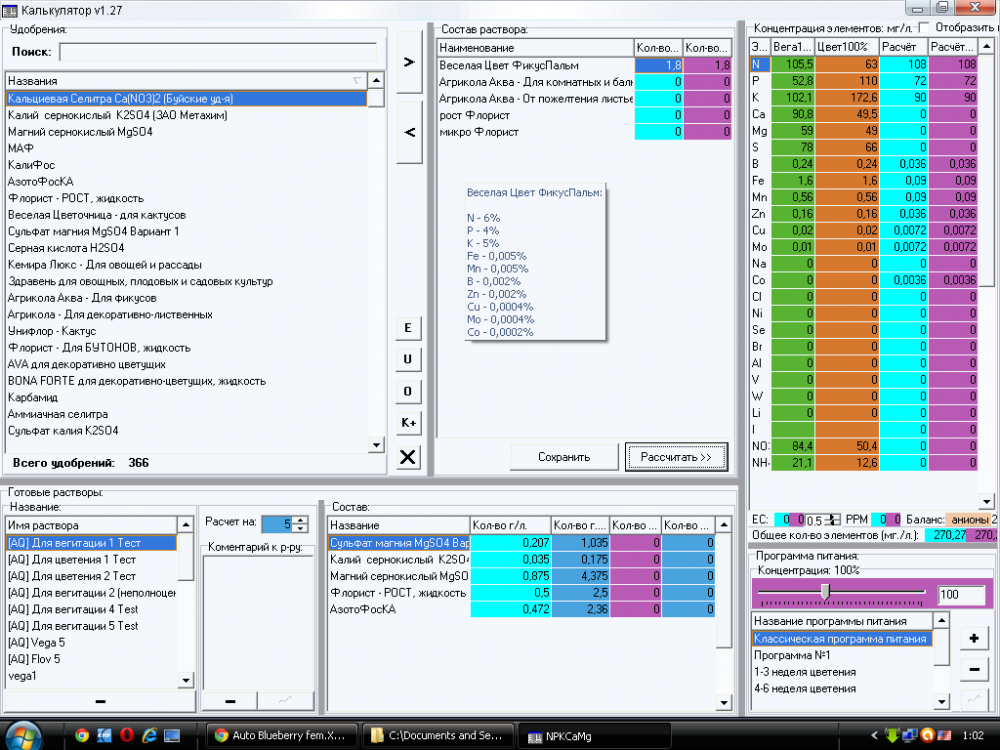
Task: Click the "<" remove fertilizer arrow button
Action: [x=409, y=133]
